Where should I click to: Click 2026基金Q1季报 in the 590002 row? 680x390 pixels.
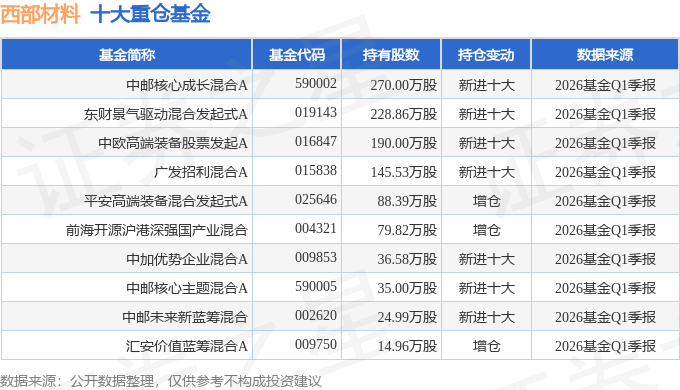(x=605, y=85)
